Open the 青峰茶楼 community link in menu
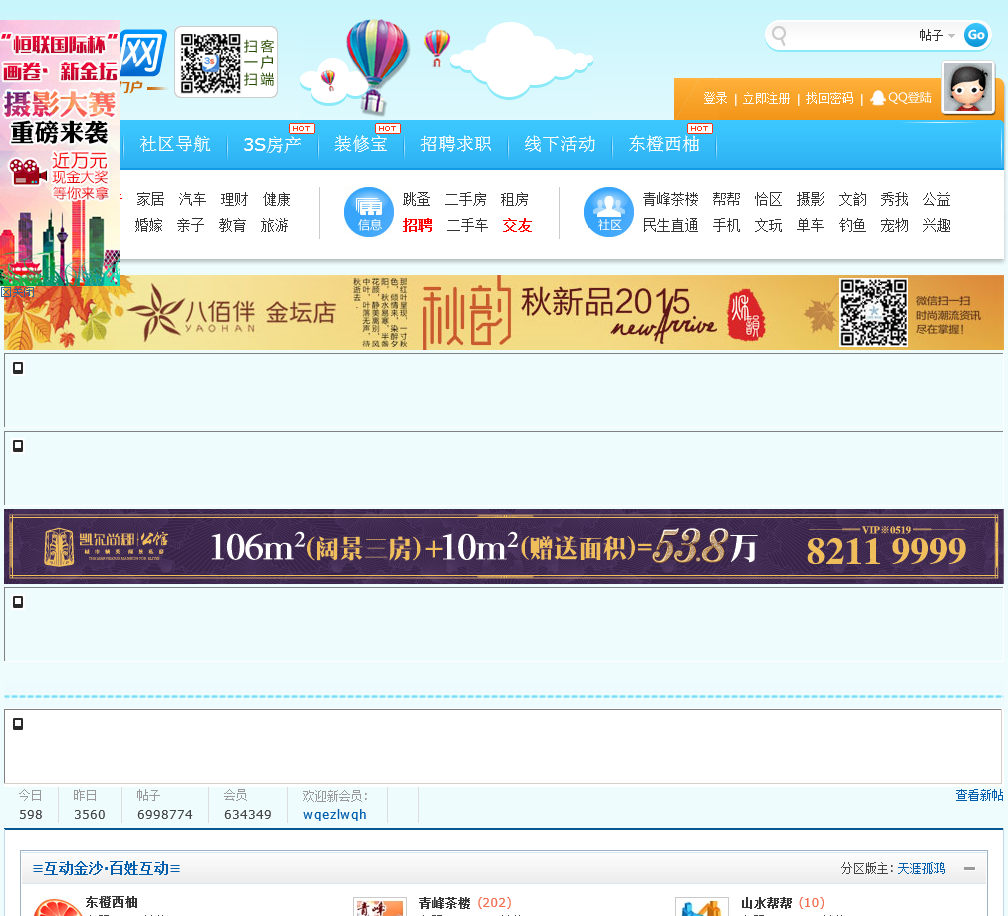Image resolution: width=1008 pixels, height=916 pixels. pyautogui.click(x=670, y=199)
